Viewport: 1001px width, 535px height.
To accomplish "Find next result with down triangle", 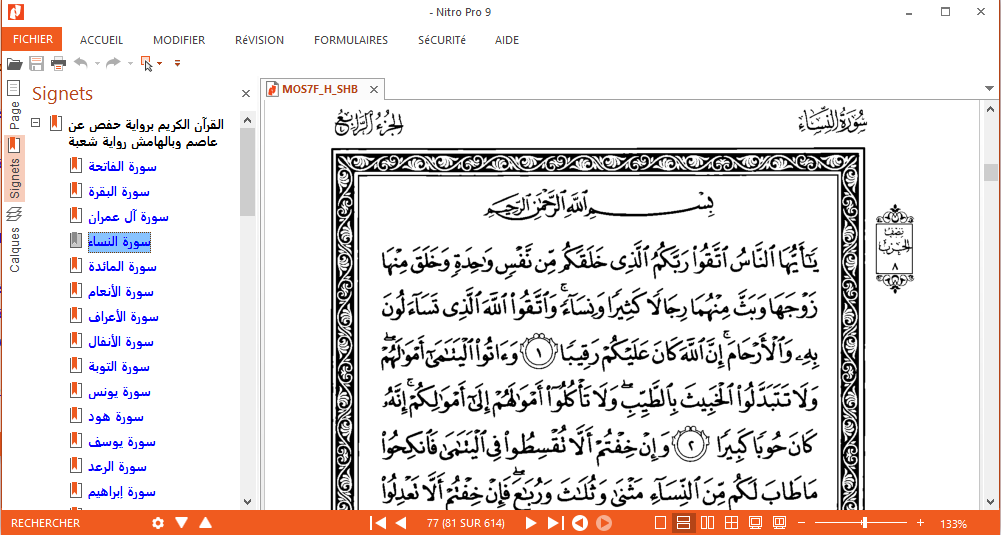I will 181,524.
